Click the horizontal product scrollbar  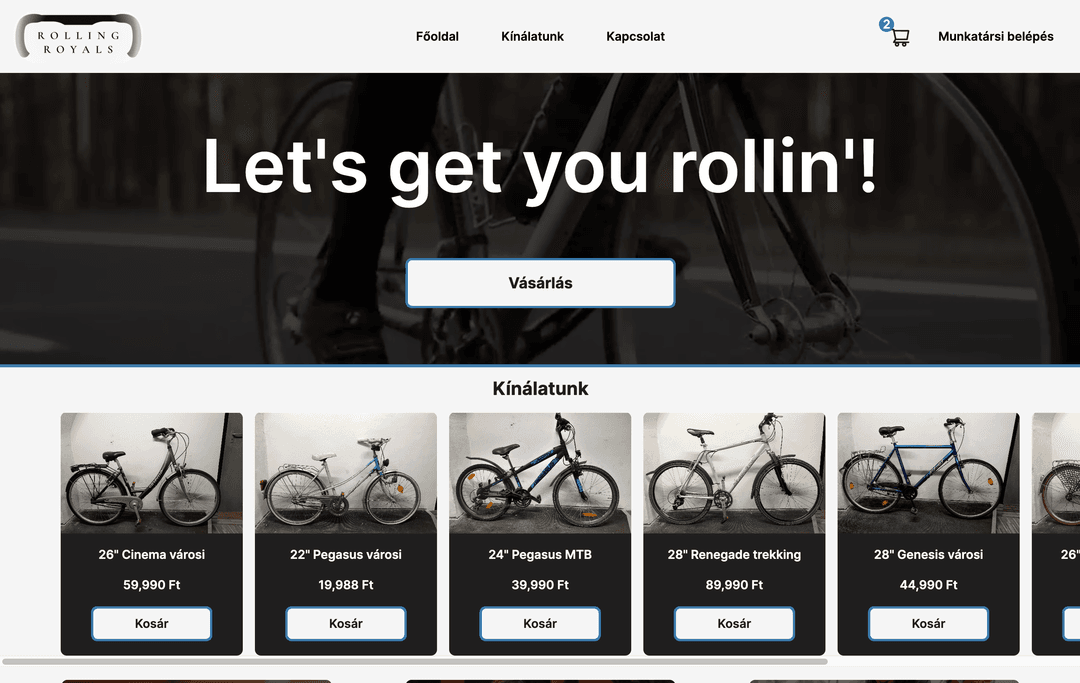click(415, 662)
